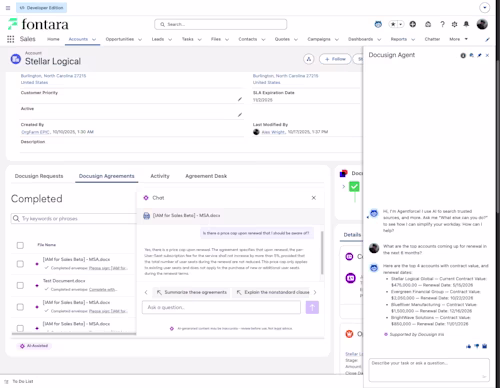The image size is (500, 388).
Task: Switch to the Activity tab
Action: tap(160, 176)
